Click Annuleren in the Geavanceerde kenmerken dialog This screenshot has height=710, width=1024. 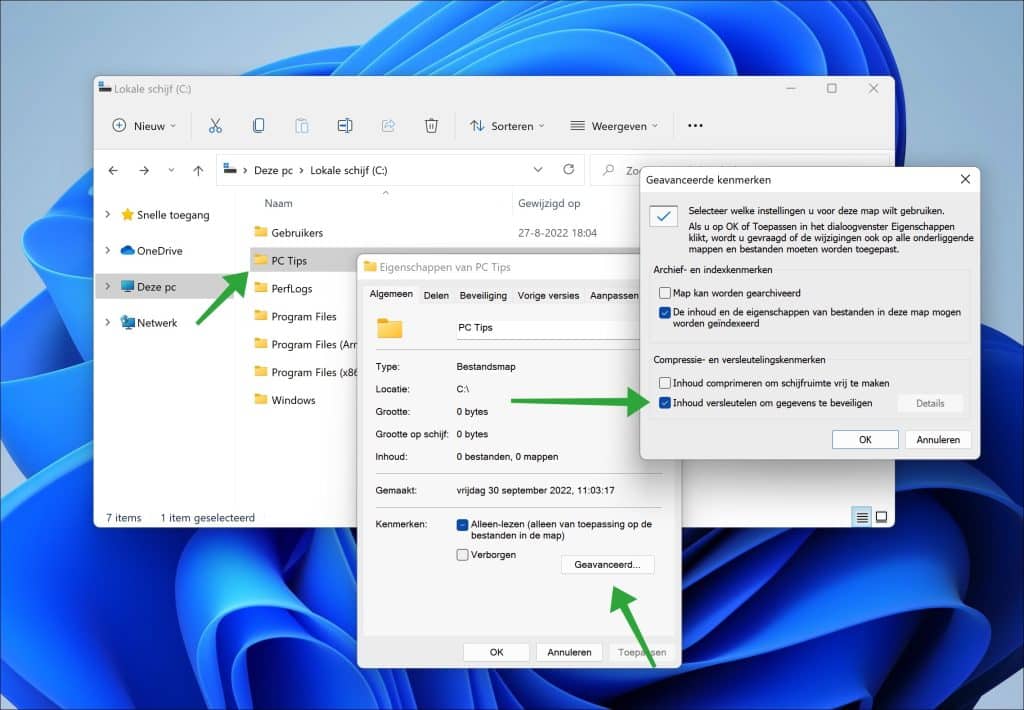pyautogui.click(x=937, y=439)
